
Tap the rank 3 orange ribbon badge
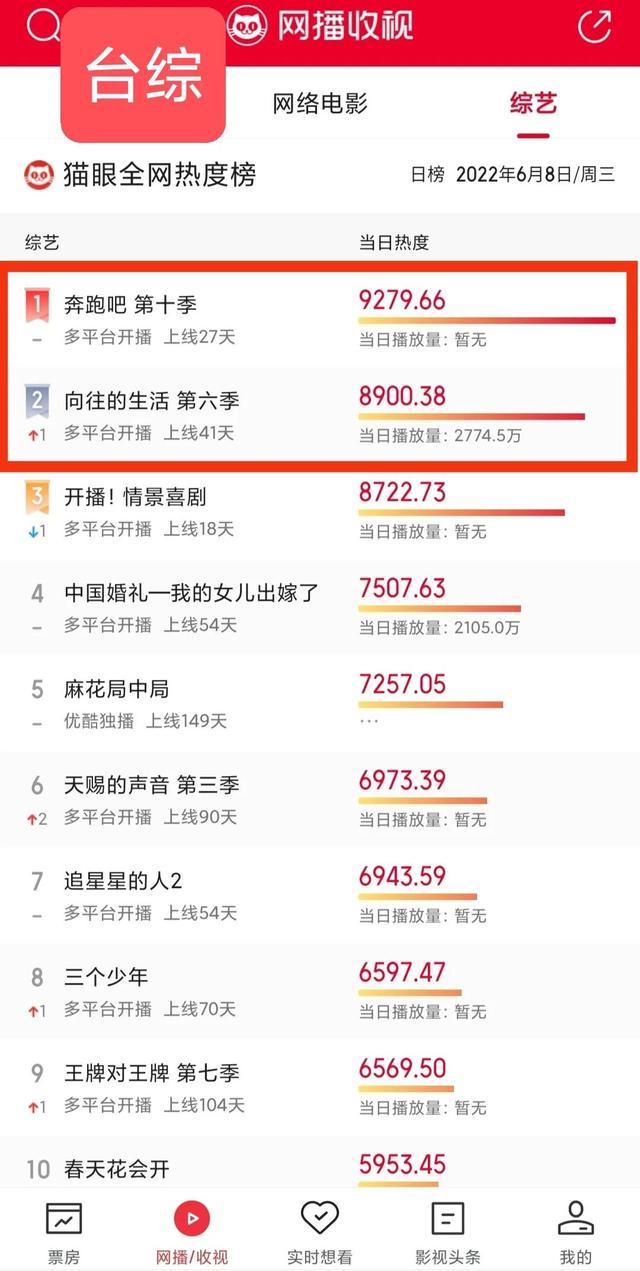(x=37, y=497)
